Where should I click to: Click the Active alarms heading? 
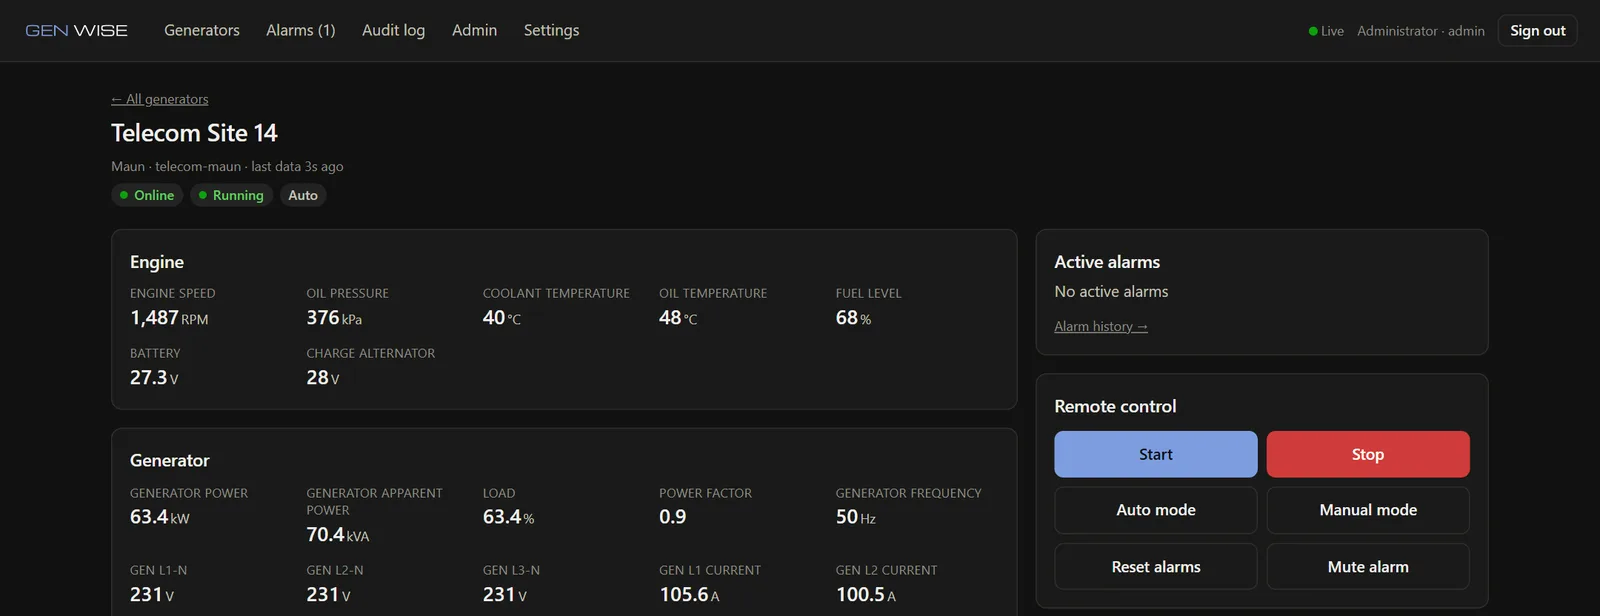tap(1107, 262)
